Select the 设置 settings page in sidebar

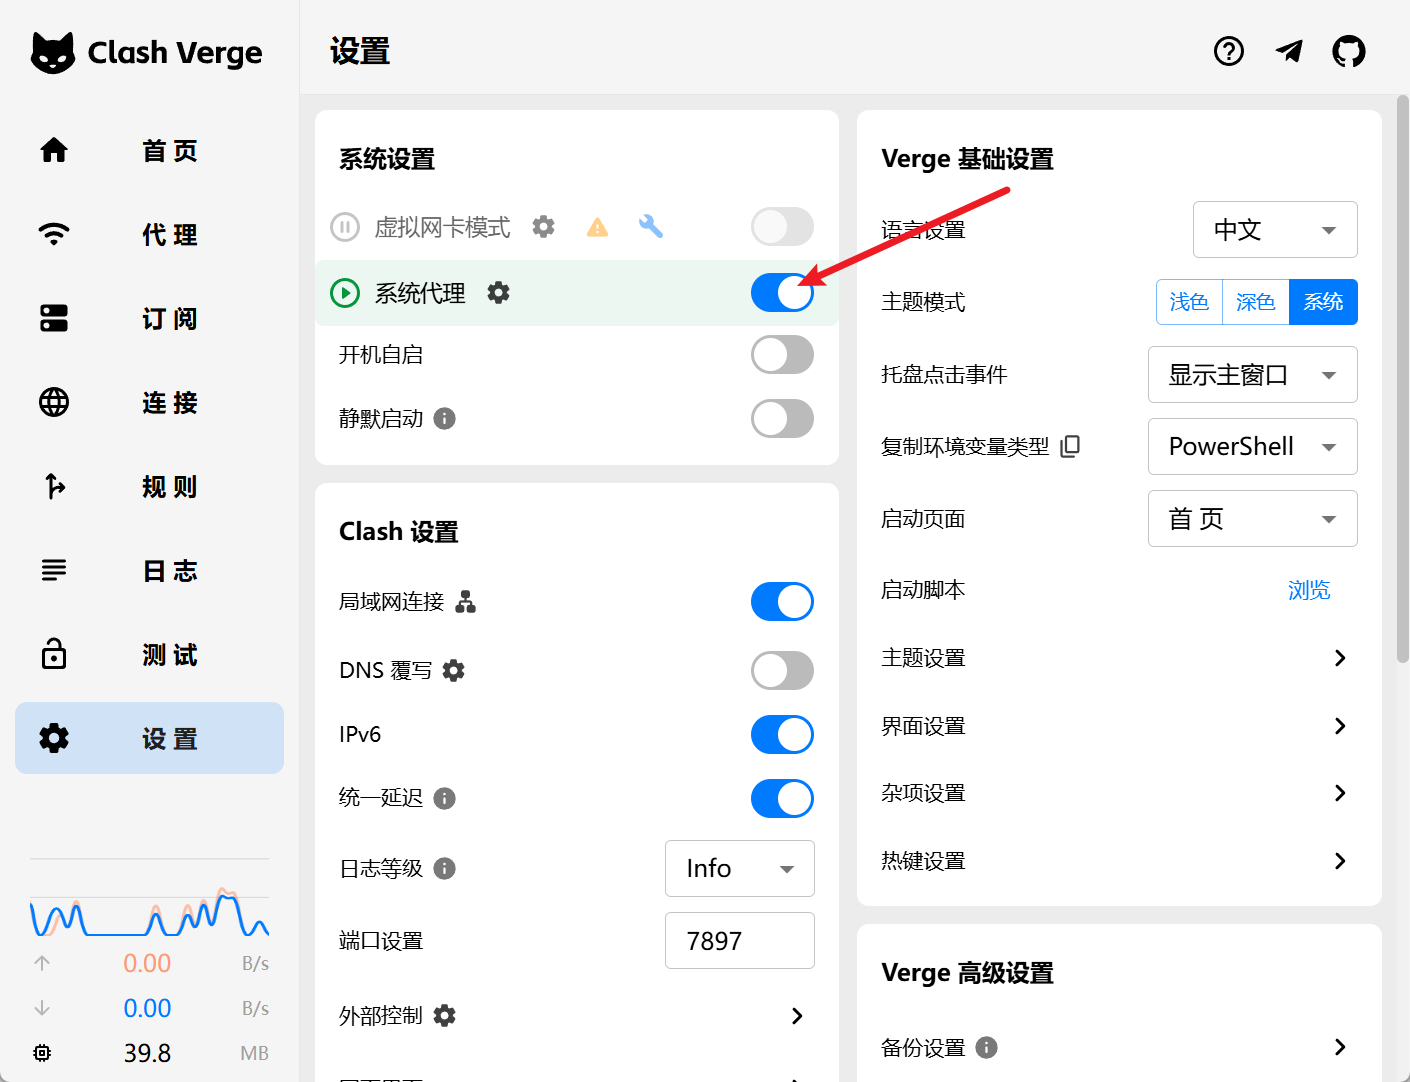[149, 738]
